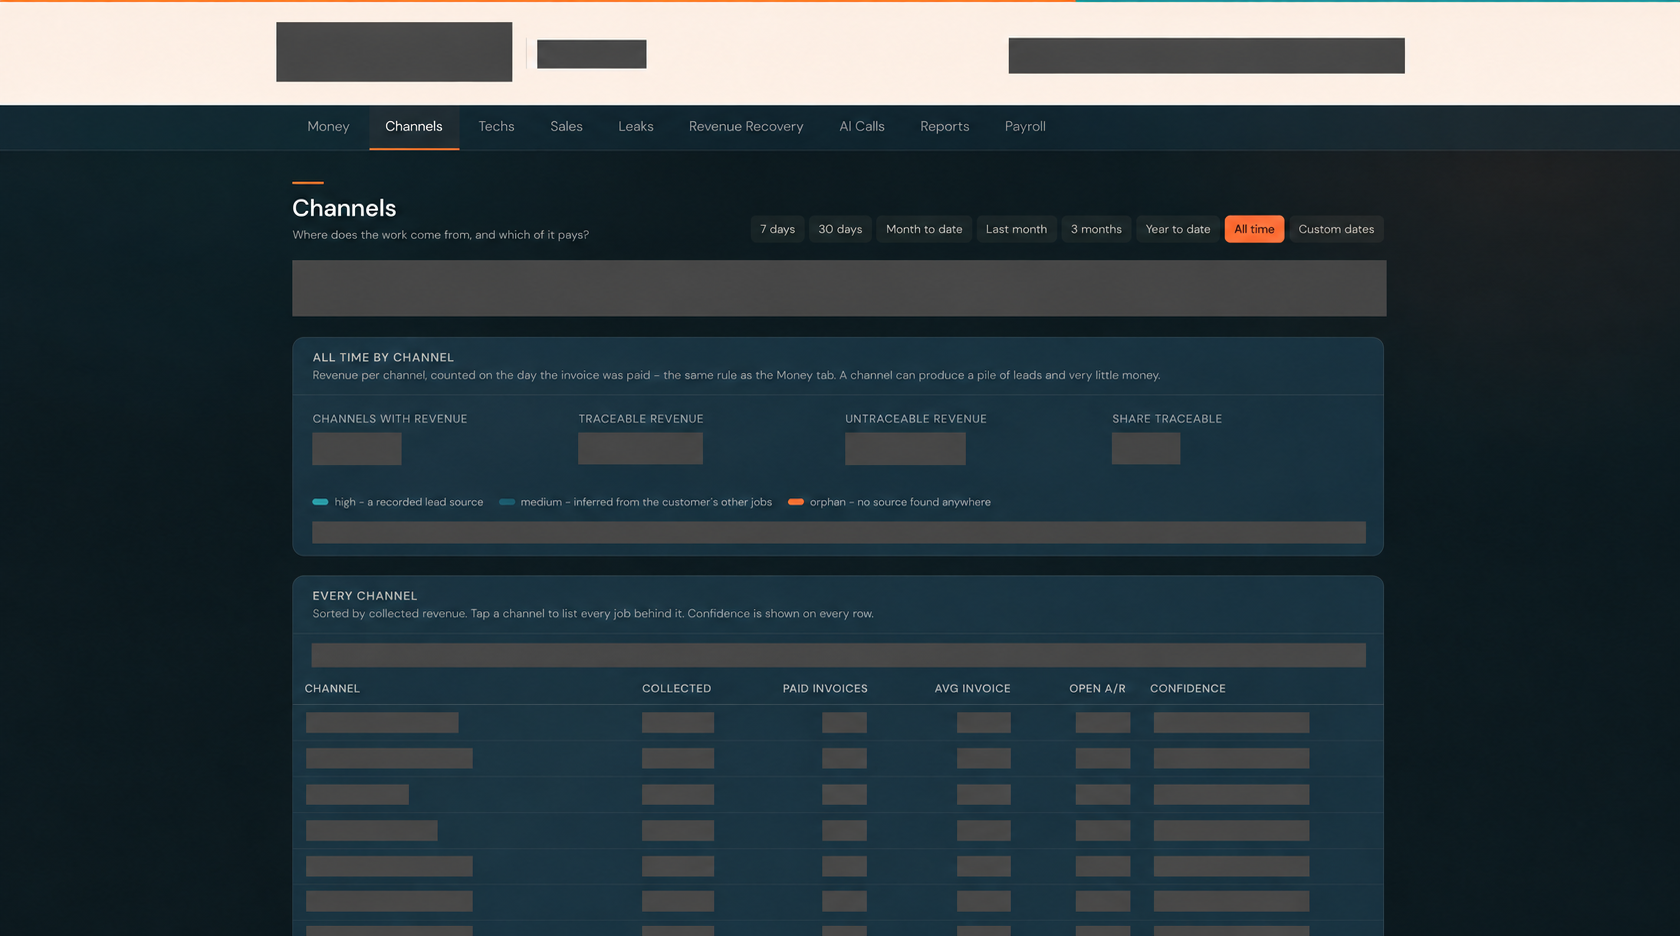
Task: Switch to the AI Calls tab
Action: (862, 127)
